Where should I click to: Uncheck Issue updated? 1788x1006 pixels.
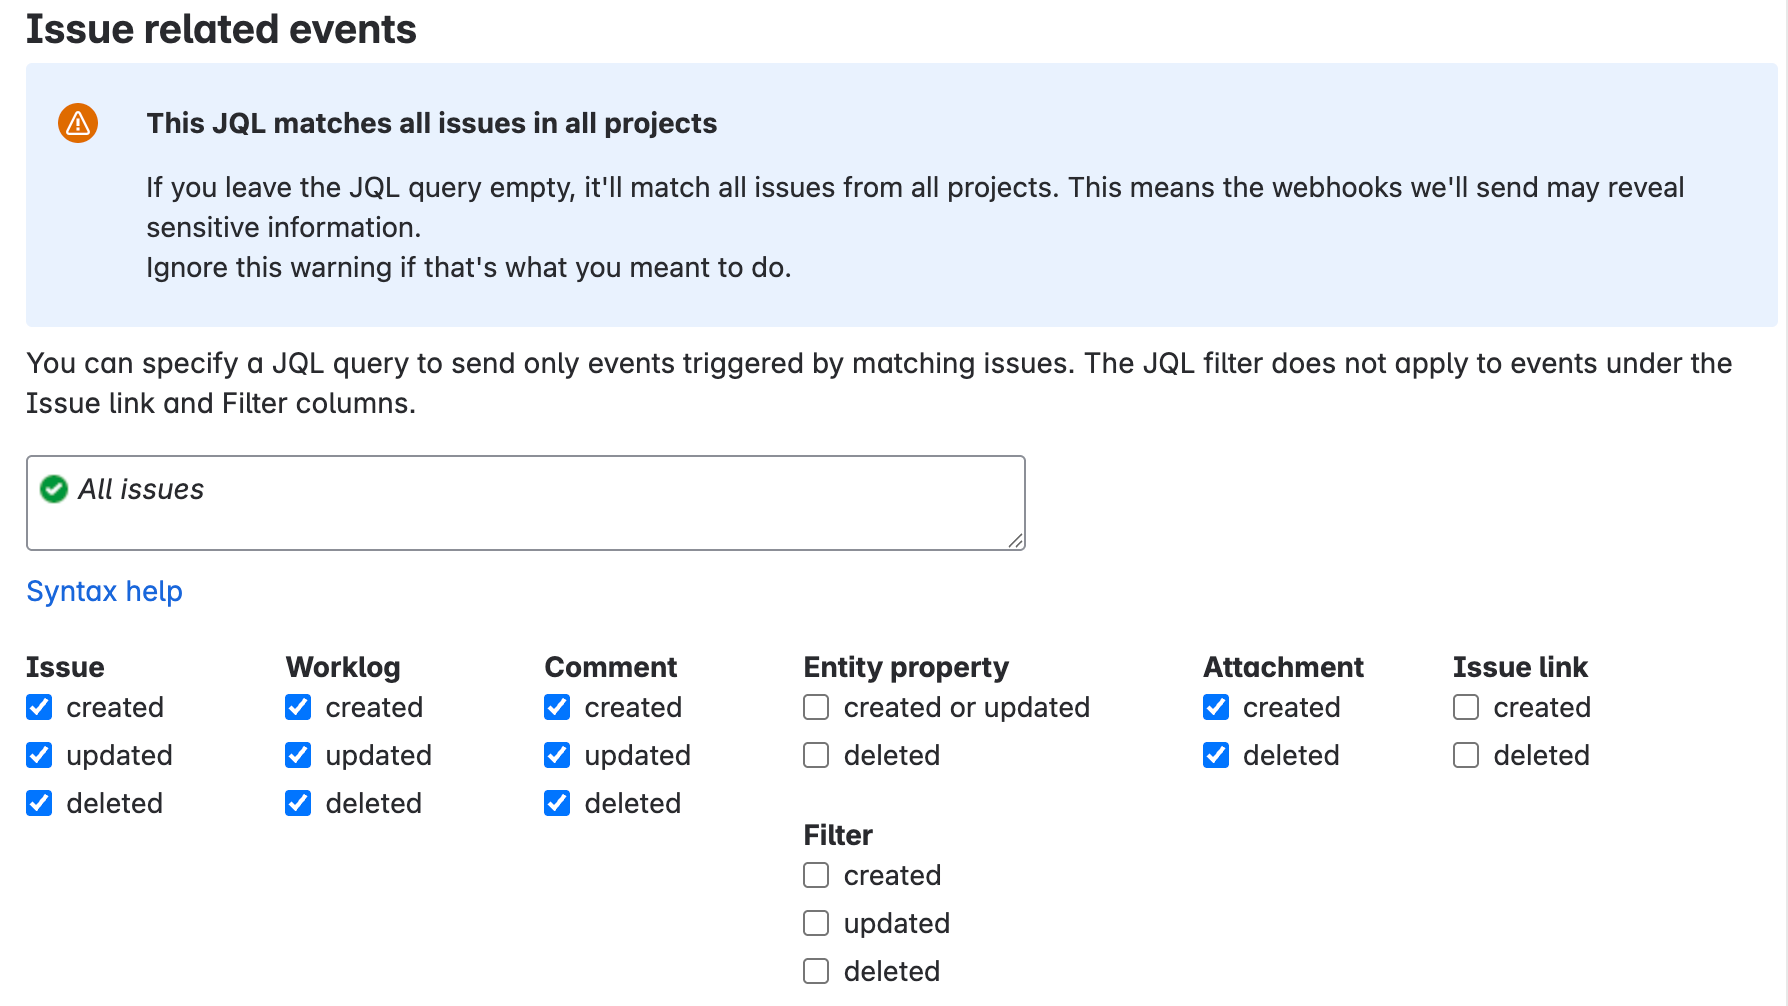tap(39, 755)
